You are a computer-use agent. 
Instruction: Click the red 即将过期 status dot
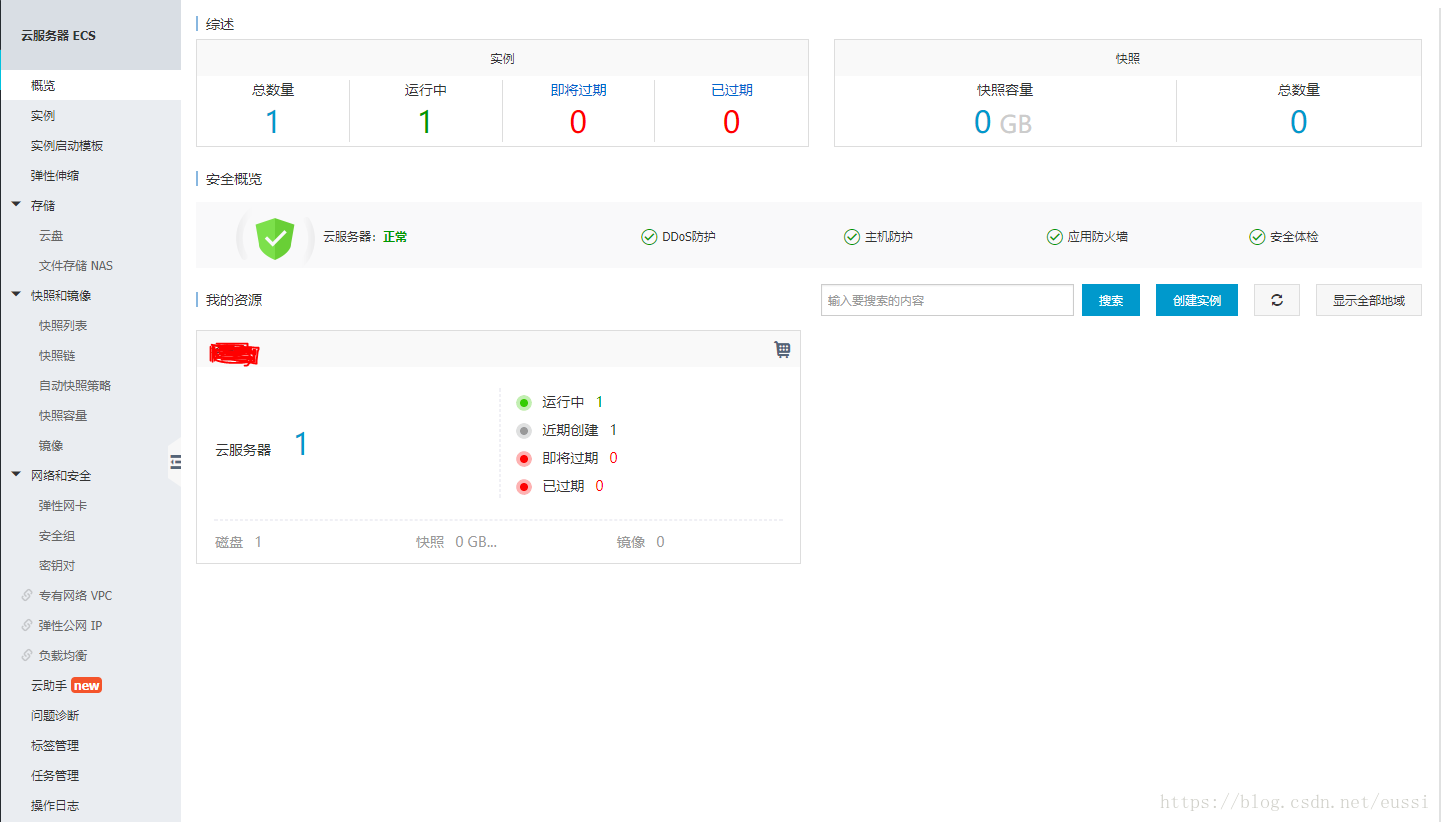tap(523, 458)
